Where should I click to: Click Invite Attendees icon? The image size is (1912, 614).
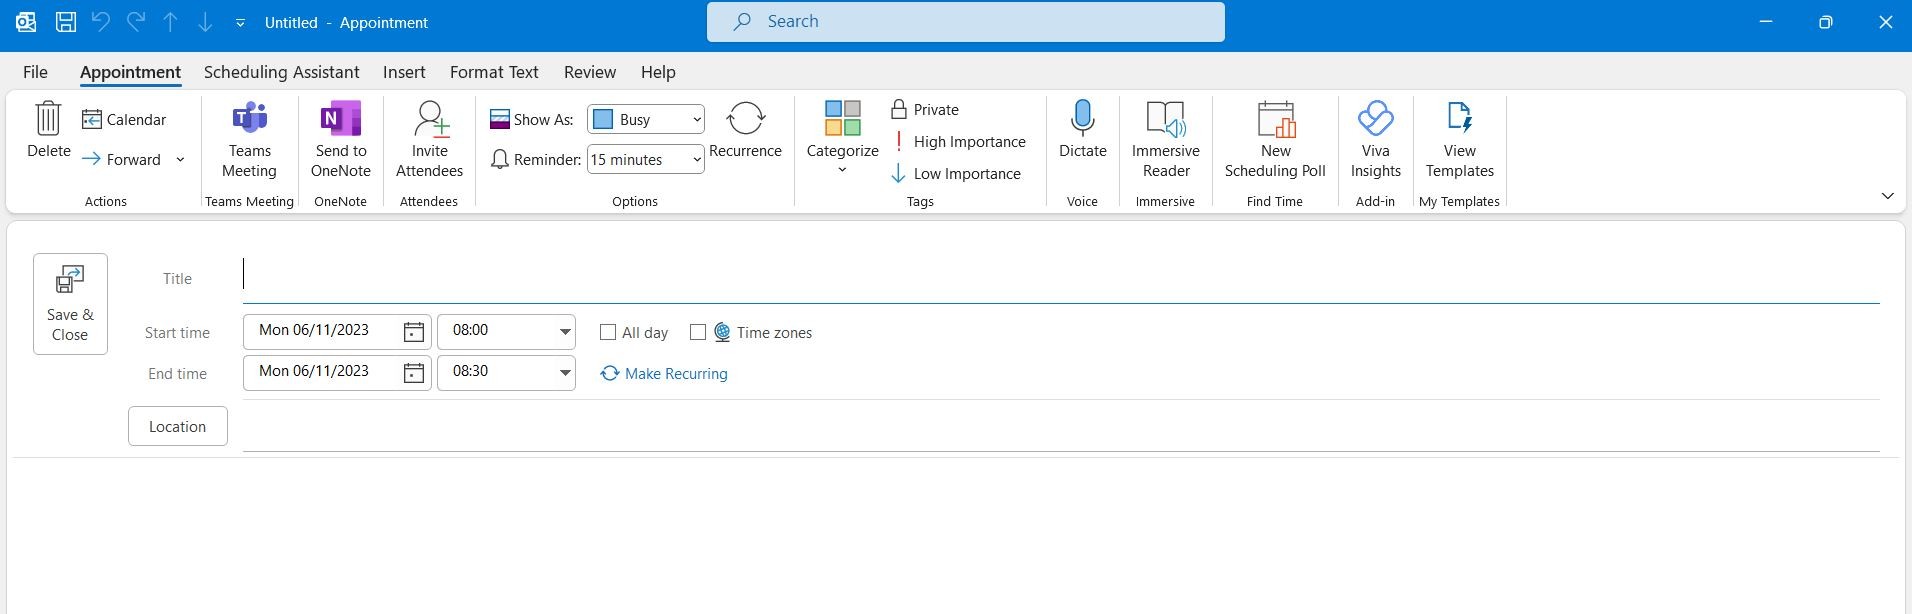[430, 118]
